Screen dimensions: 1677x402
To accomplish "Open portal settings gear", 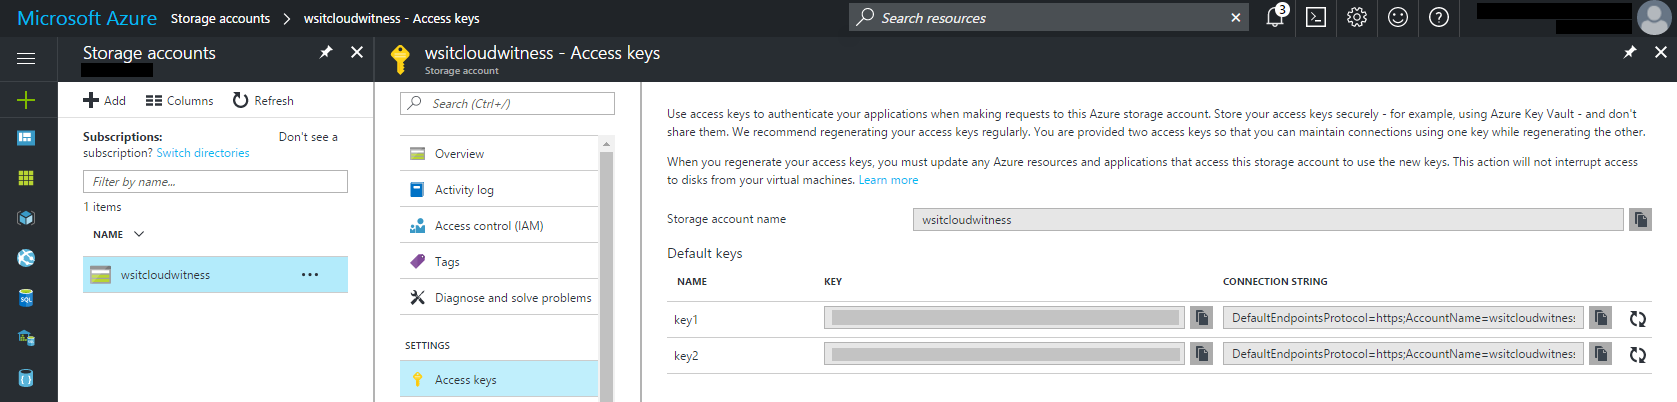I will click(1357, 17).
